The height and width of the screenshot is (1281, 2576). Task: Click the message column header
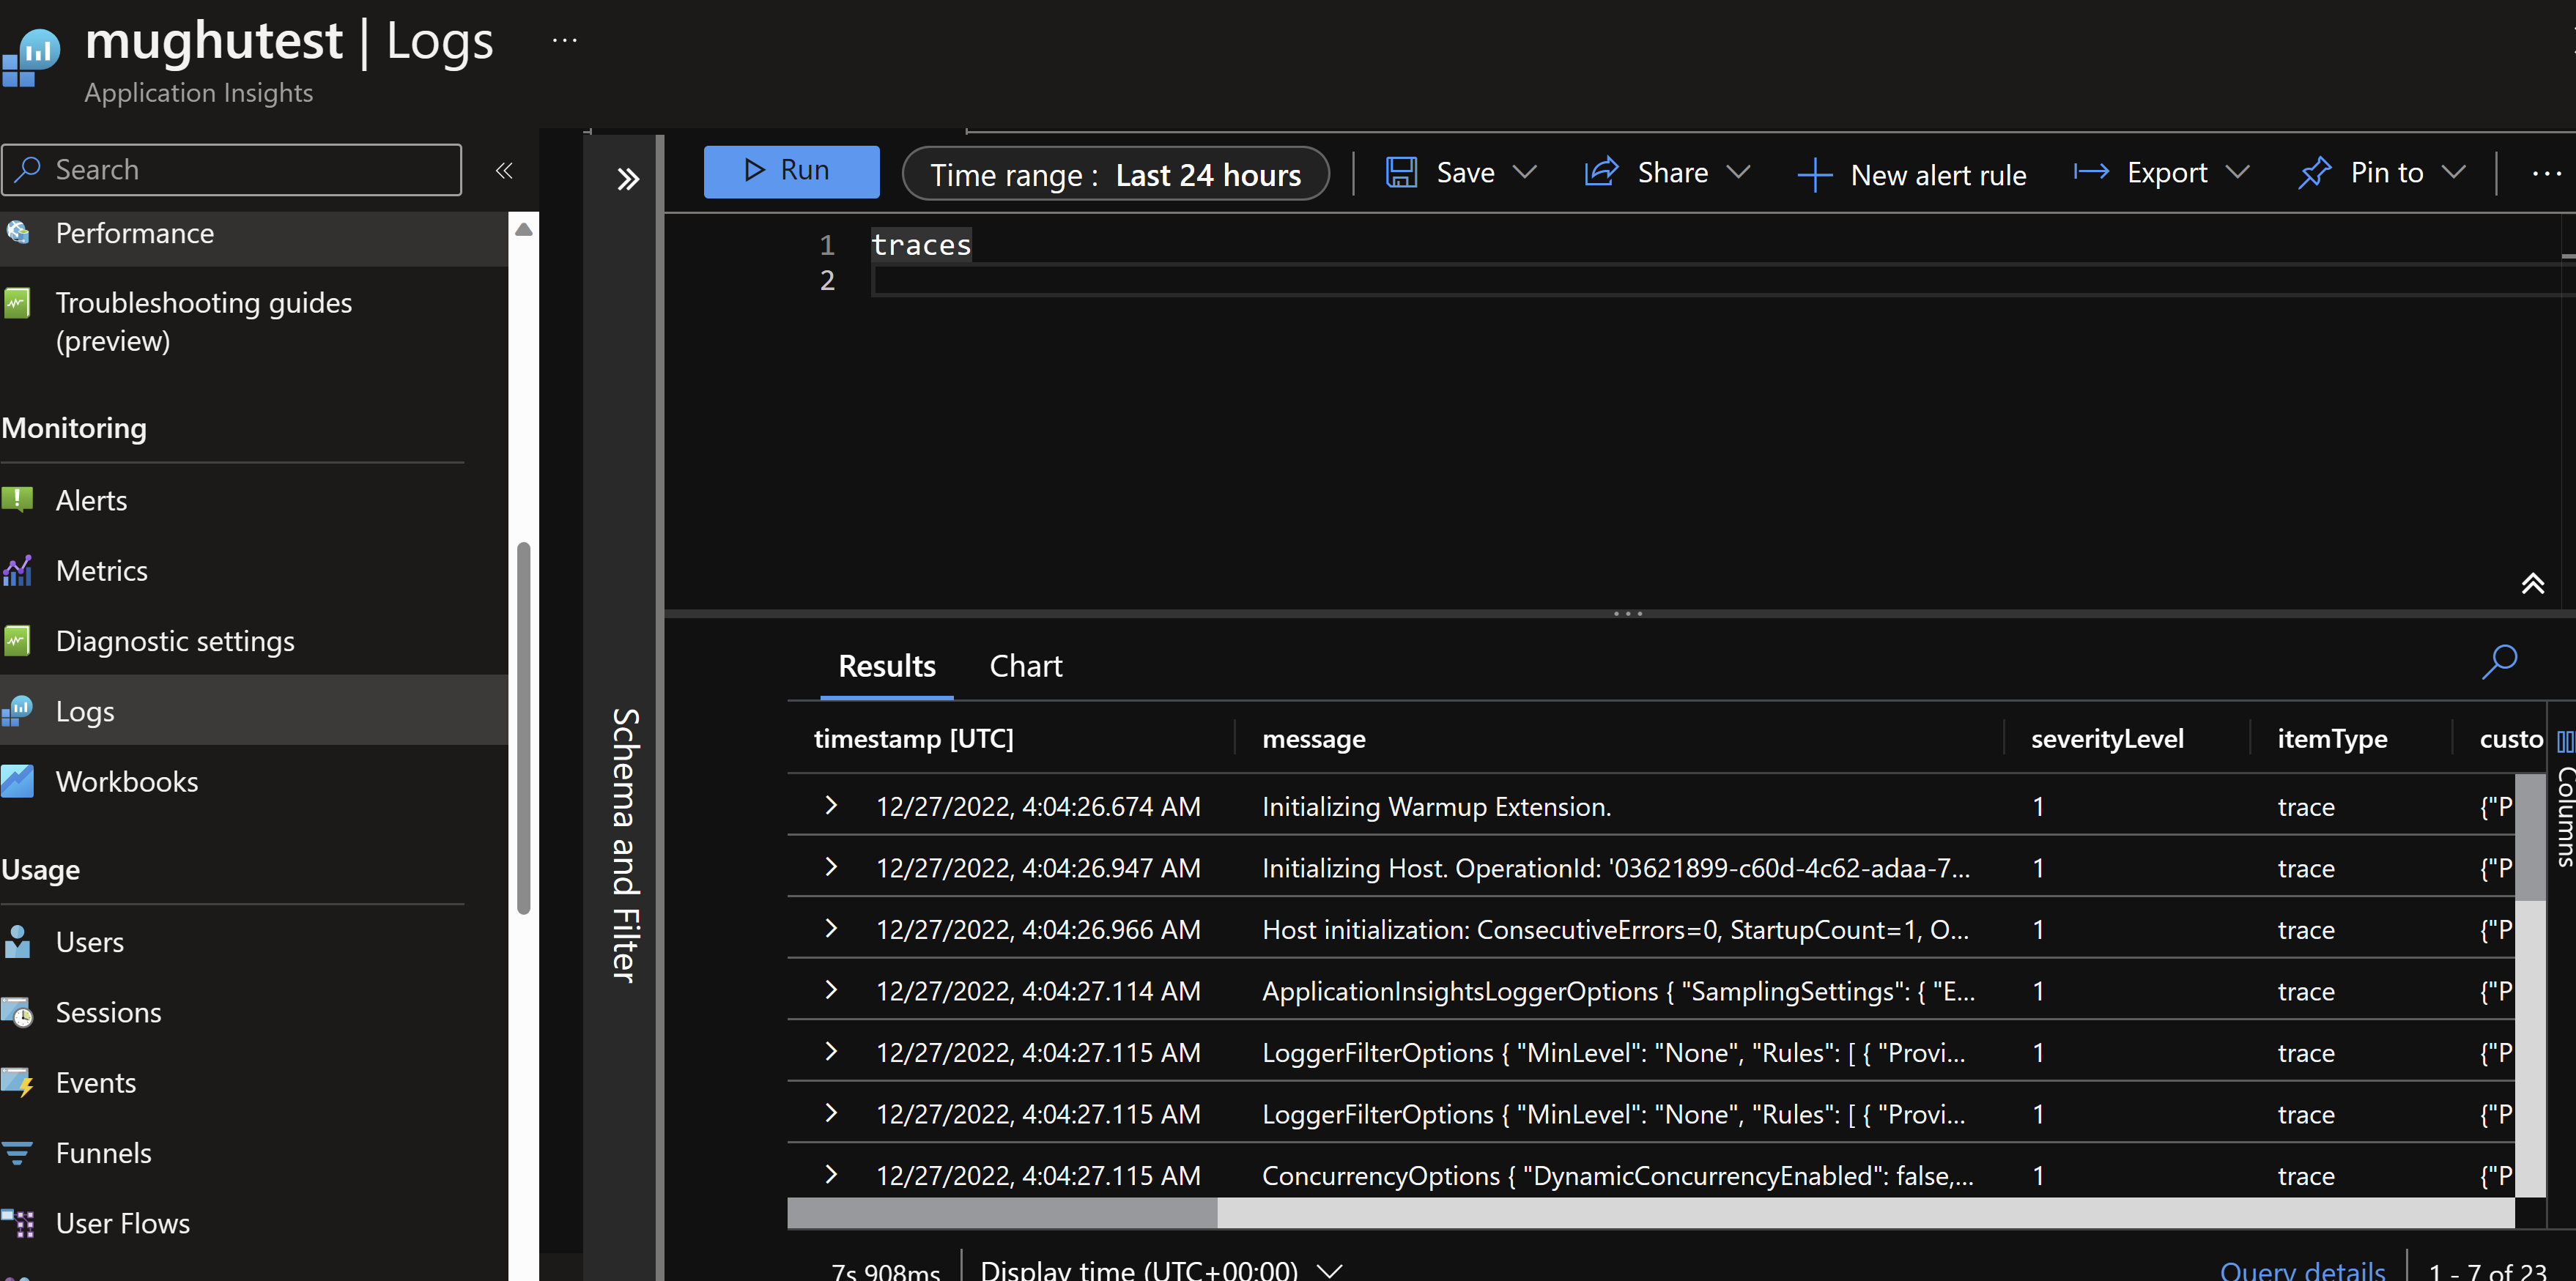pyautogui.click(x=1313, y=739)
